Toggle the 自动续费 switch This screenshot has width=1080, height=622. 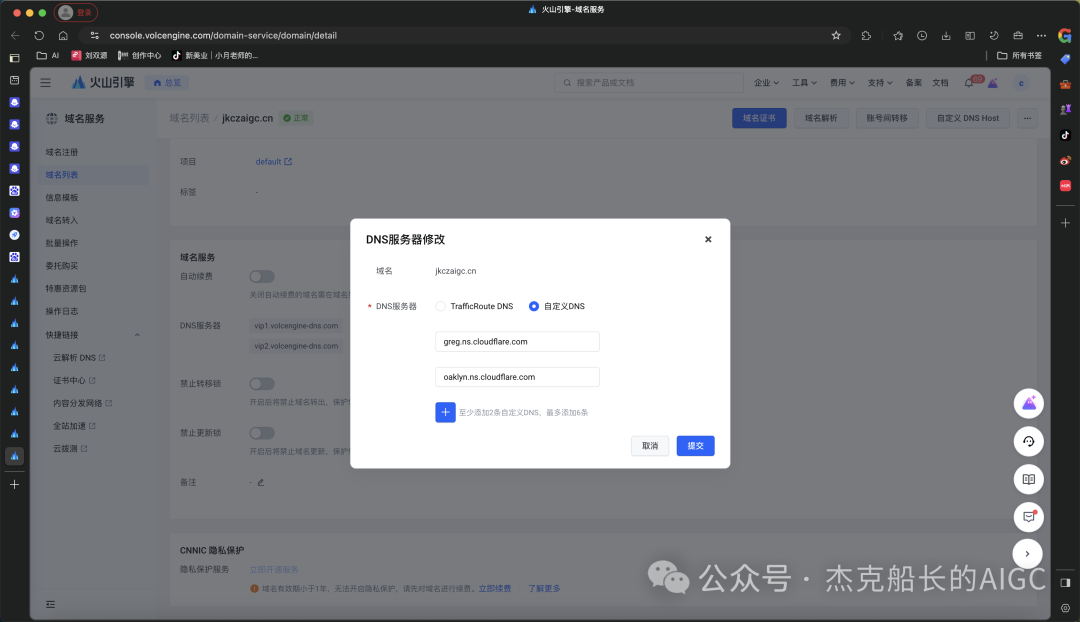point(262,276)
